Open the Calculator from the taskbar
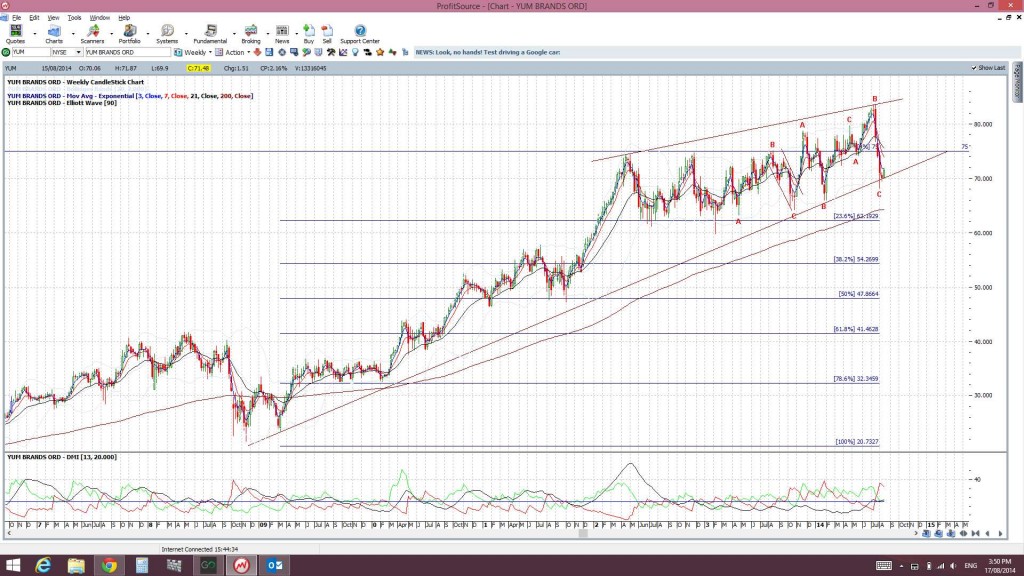The image size is (1024, 576). [142, 565]
